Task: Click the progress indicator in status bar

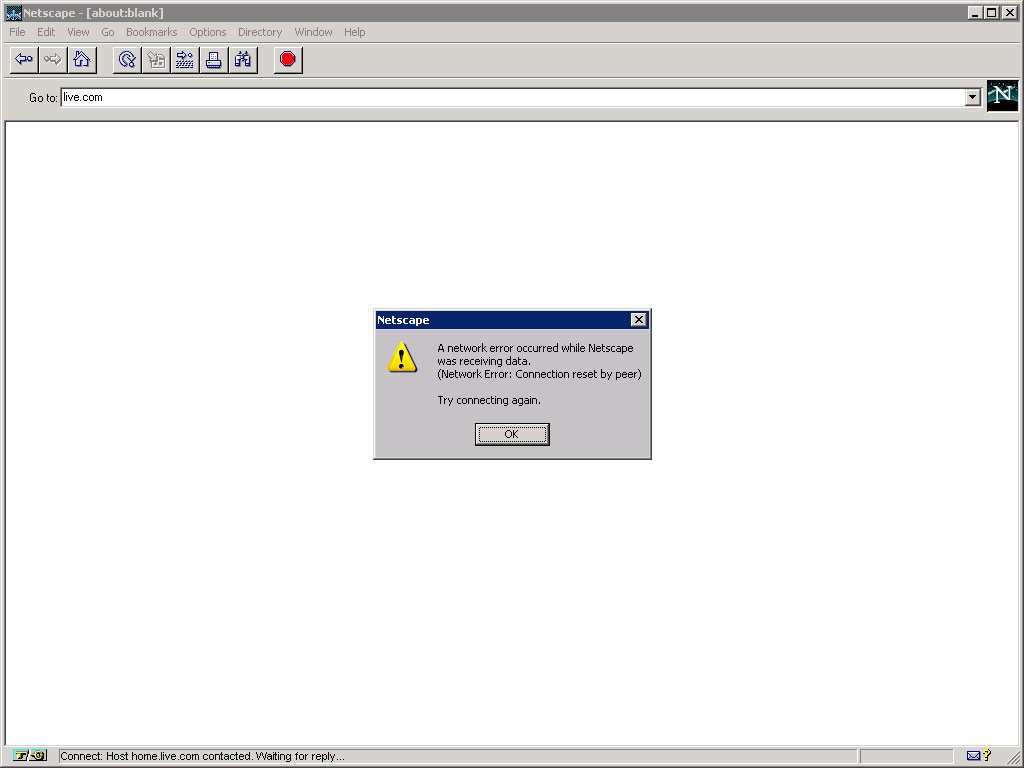Action: tap(906, 756)
